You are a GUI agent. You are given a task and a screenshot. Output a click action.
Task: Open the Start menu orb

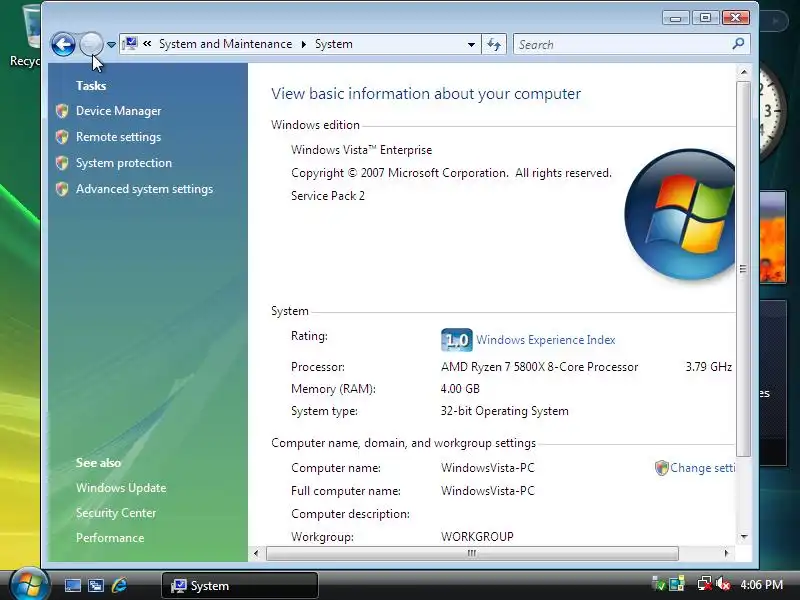(29, 585)
